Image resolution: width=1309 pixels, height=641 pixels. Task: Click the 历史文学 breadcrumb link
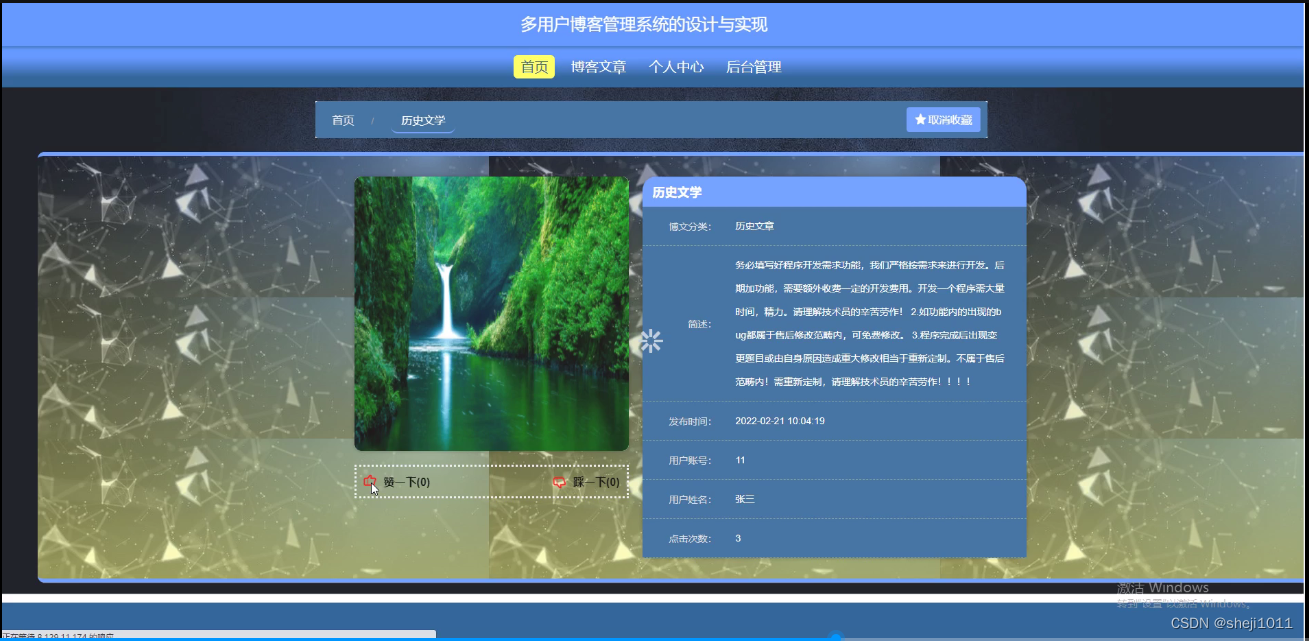[422, 119]
